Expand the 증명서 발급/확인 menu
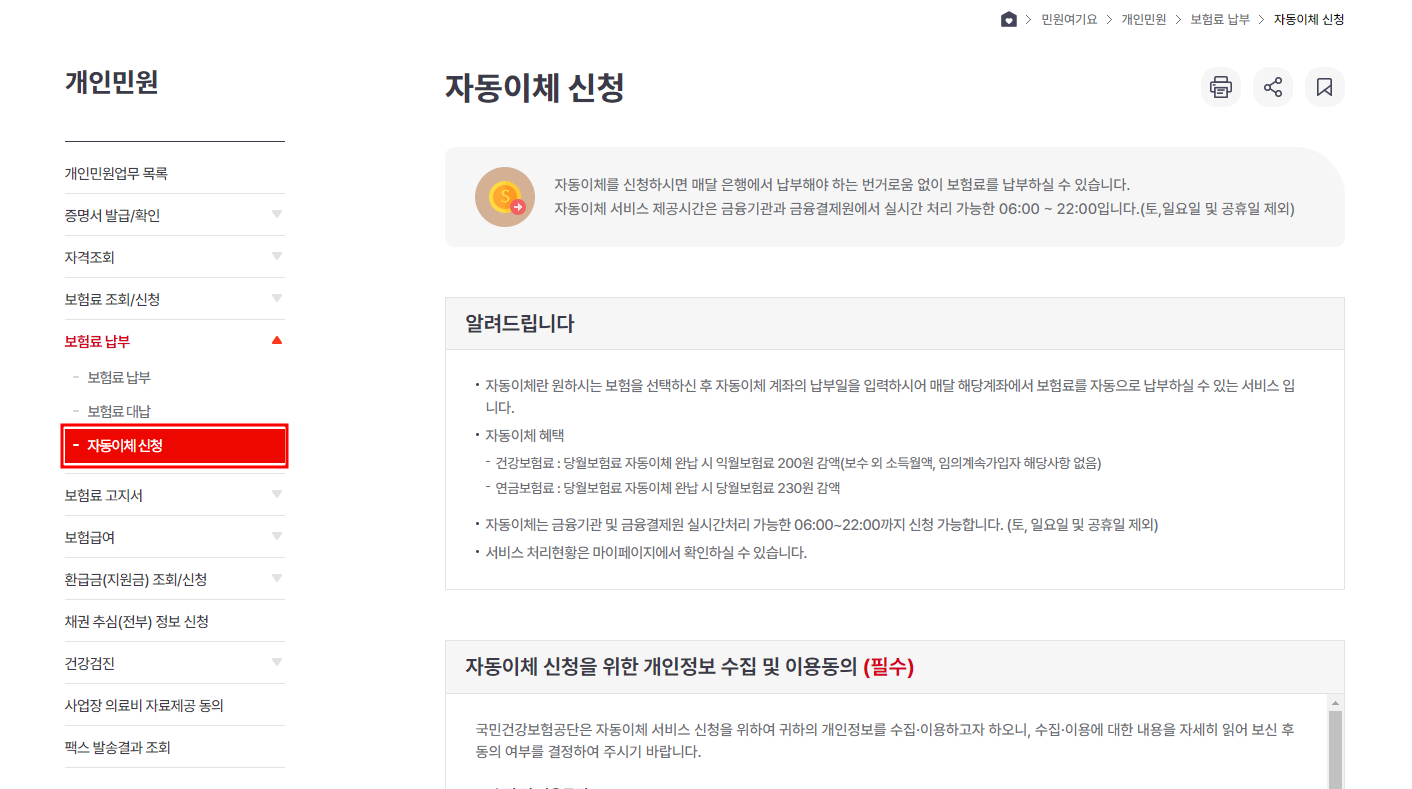This screenshot has height=789, width=1412. 277,214
